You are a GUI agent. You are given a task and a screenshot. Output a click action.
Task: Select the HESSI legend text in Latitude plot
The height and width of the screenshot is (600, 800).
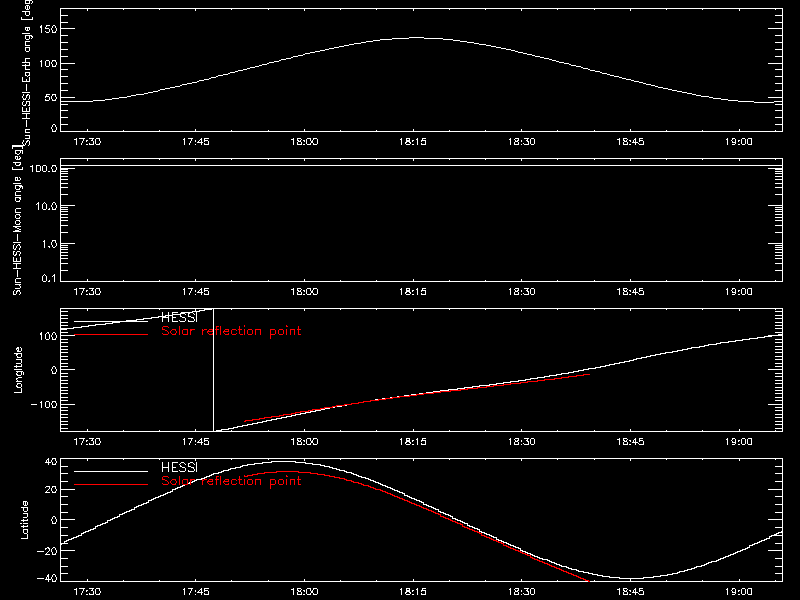179,467
